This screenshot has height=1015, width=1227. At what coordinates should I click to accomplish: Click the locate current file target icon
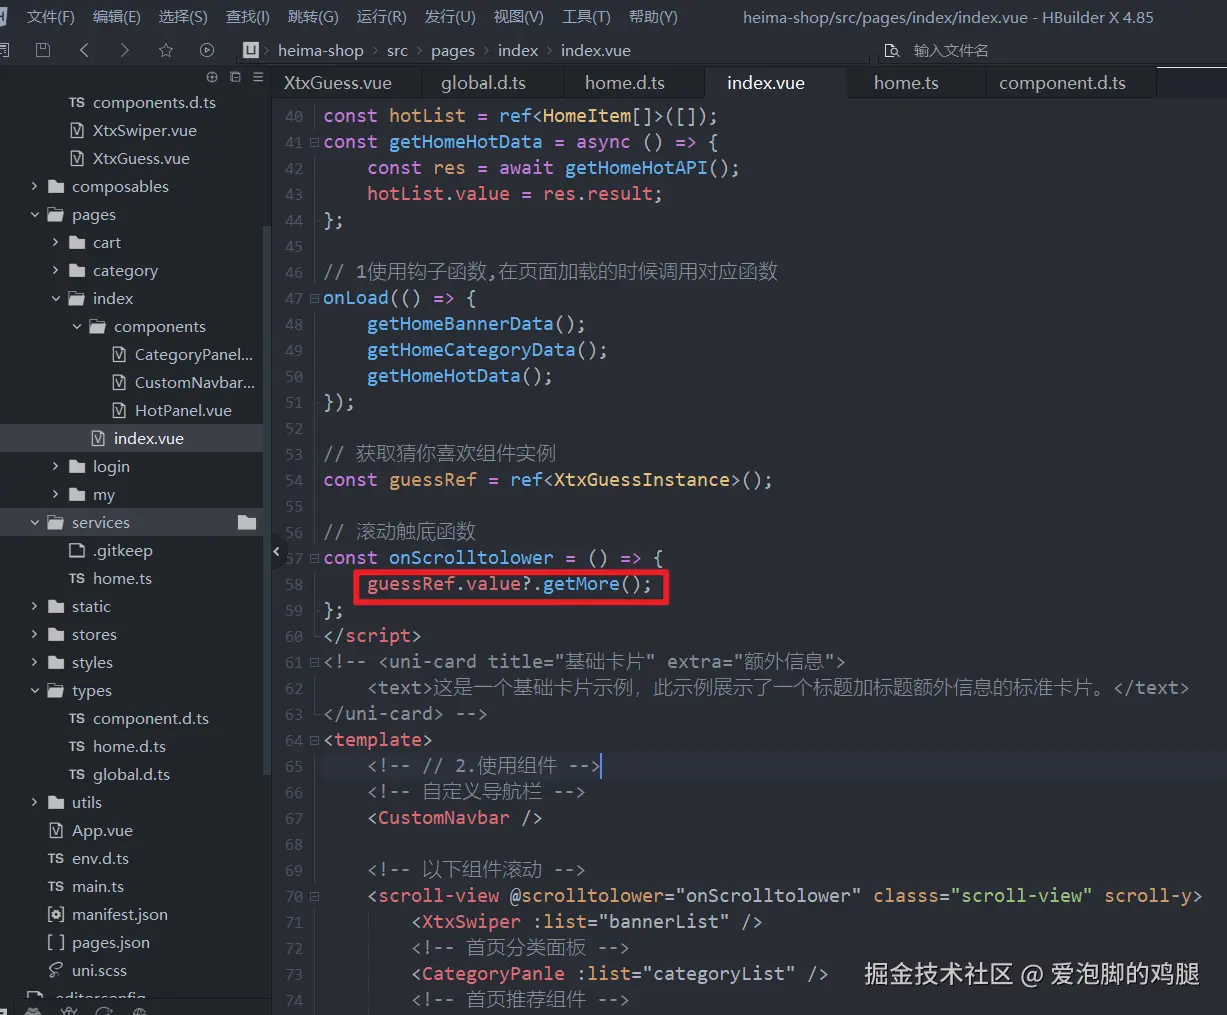(x=212, y=77)
